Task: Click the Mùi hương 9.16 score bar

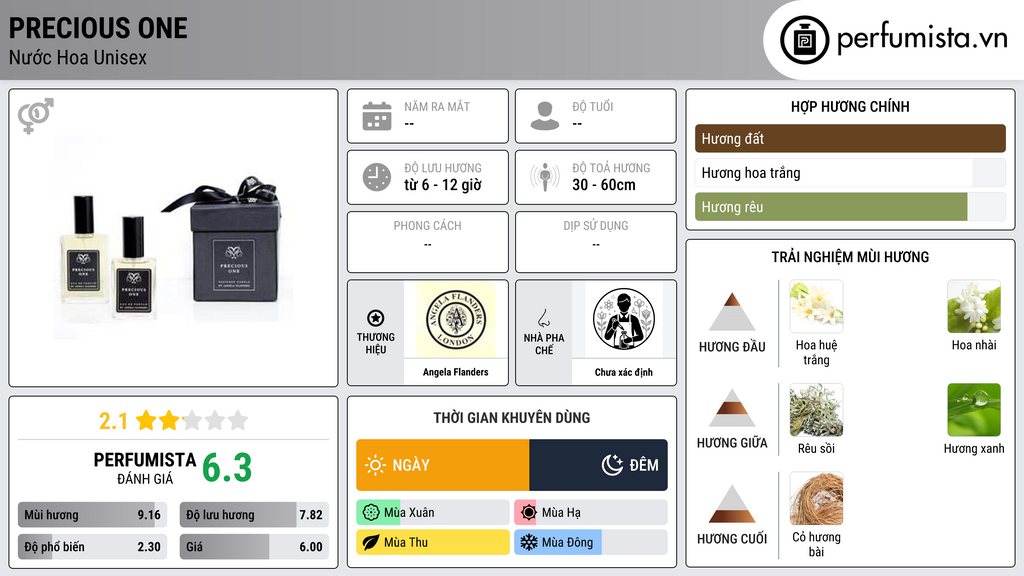Action: [x=93, y=515]
